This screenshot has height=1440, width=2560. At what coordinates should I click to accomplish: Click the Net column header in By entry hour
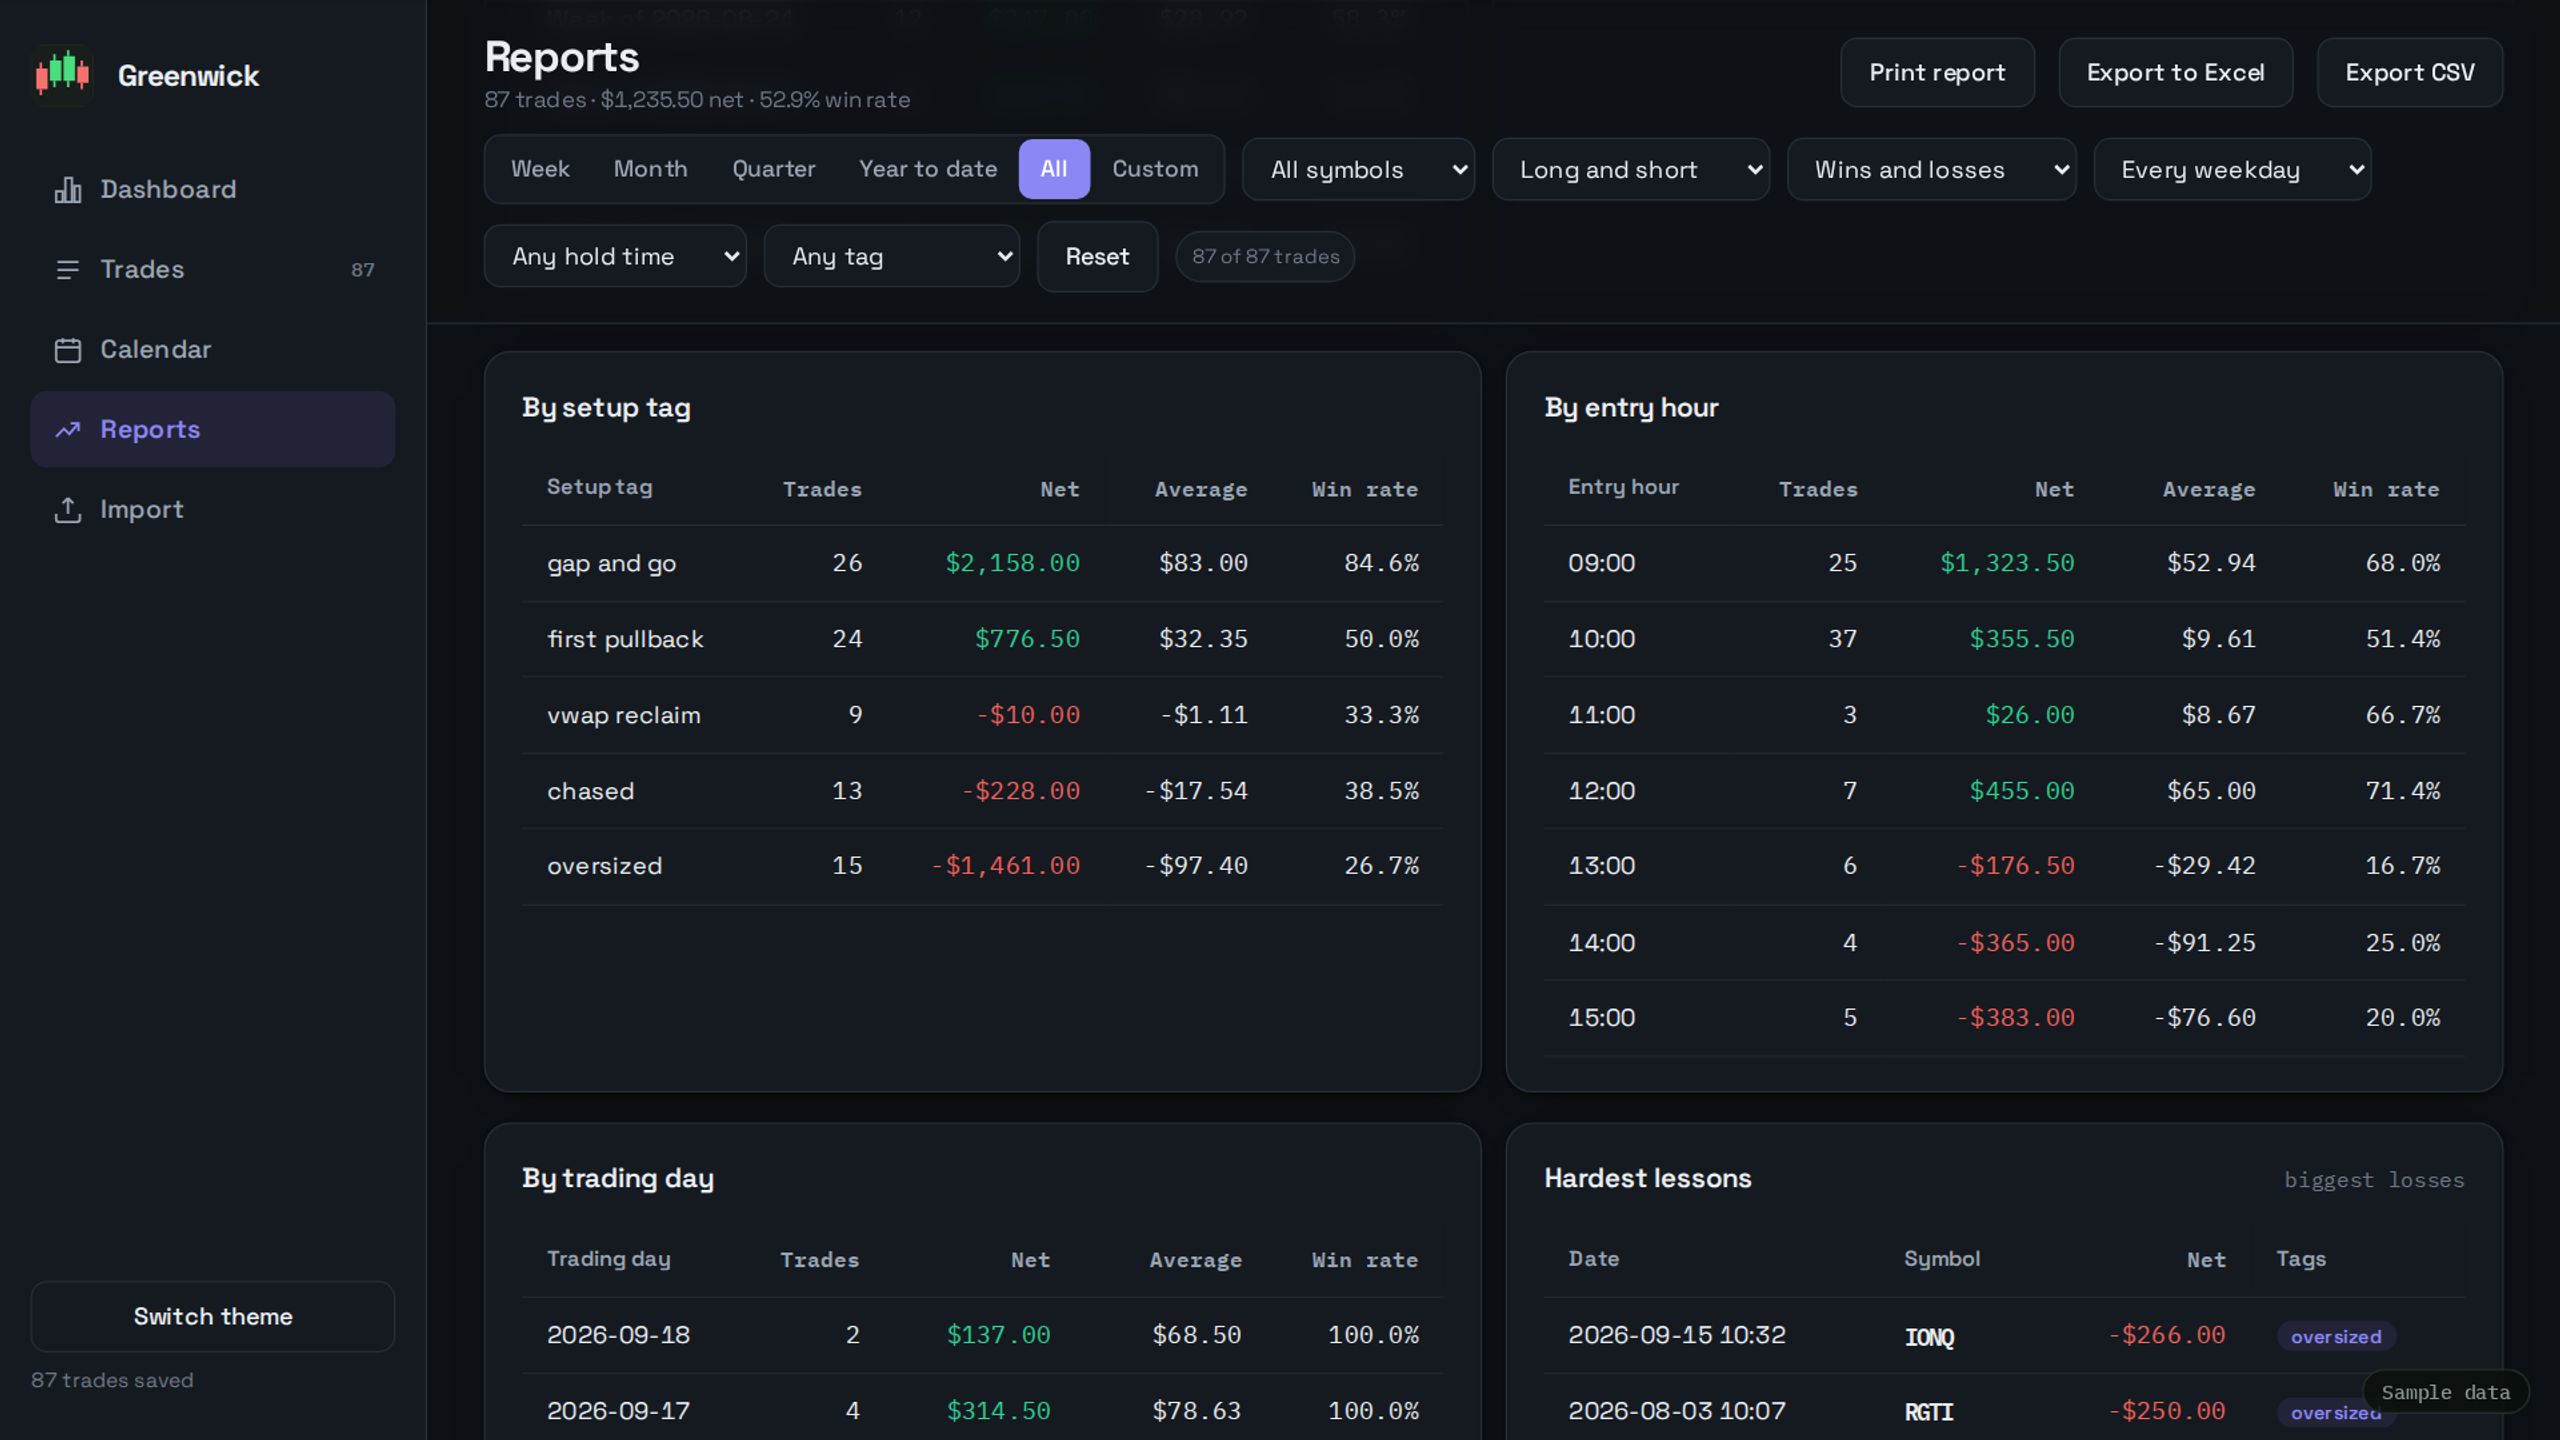tap(2054, 490)
